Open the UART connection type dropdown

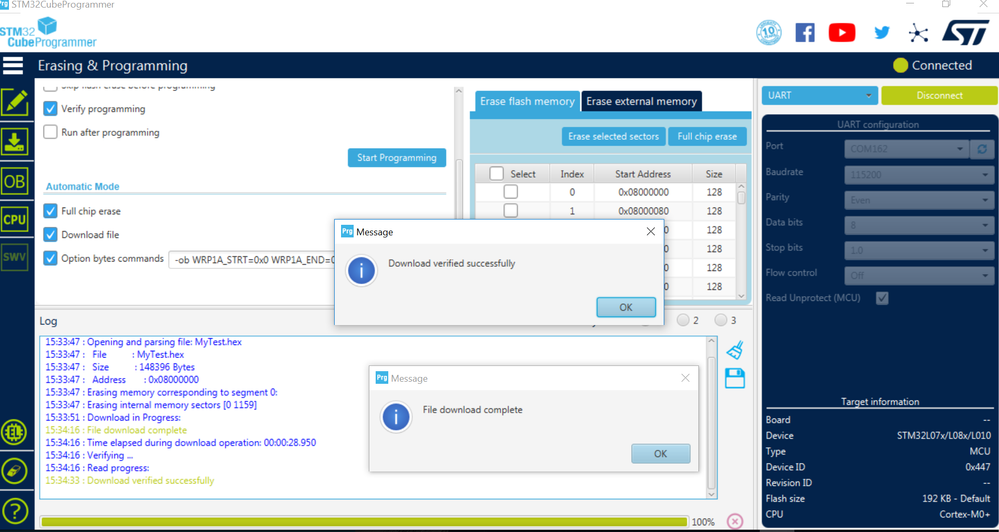(x=820, y=96)
